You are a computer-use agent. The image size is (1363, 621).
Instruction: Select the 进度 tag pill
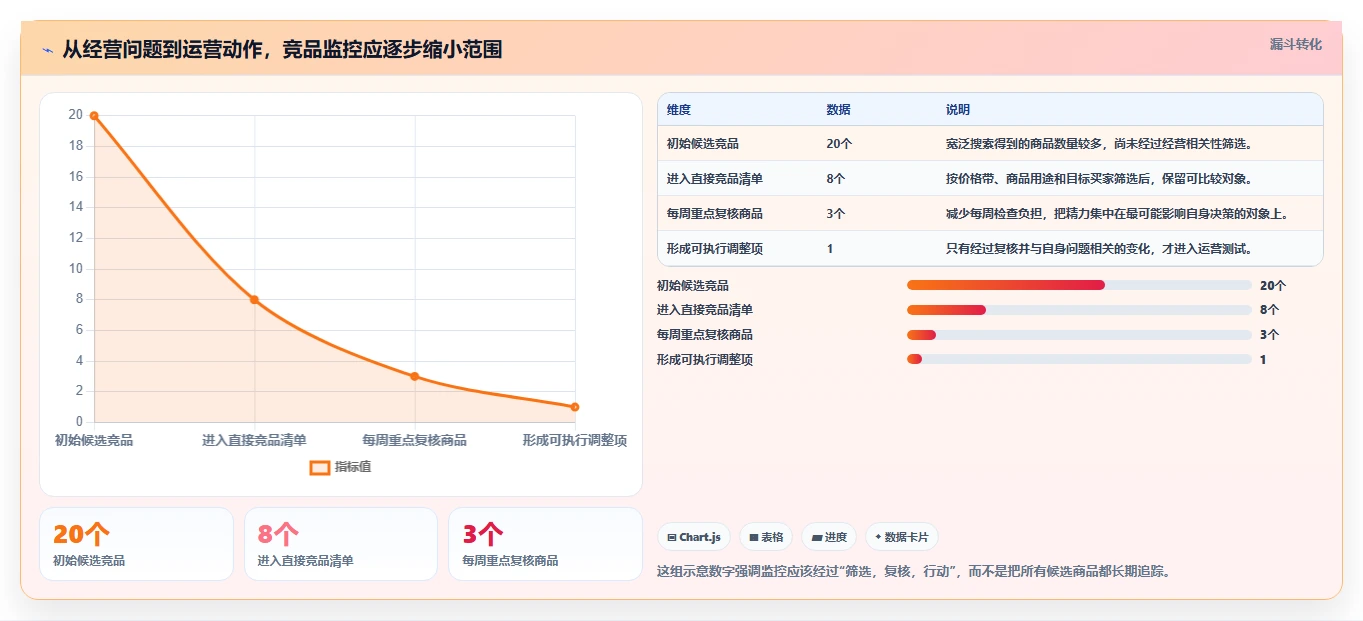pyautogui.click(x=829, y=537)
